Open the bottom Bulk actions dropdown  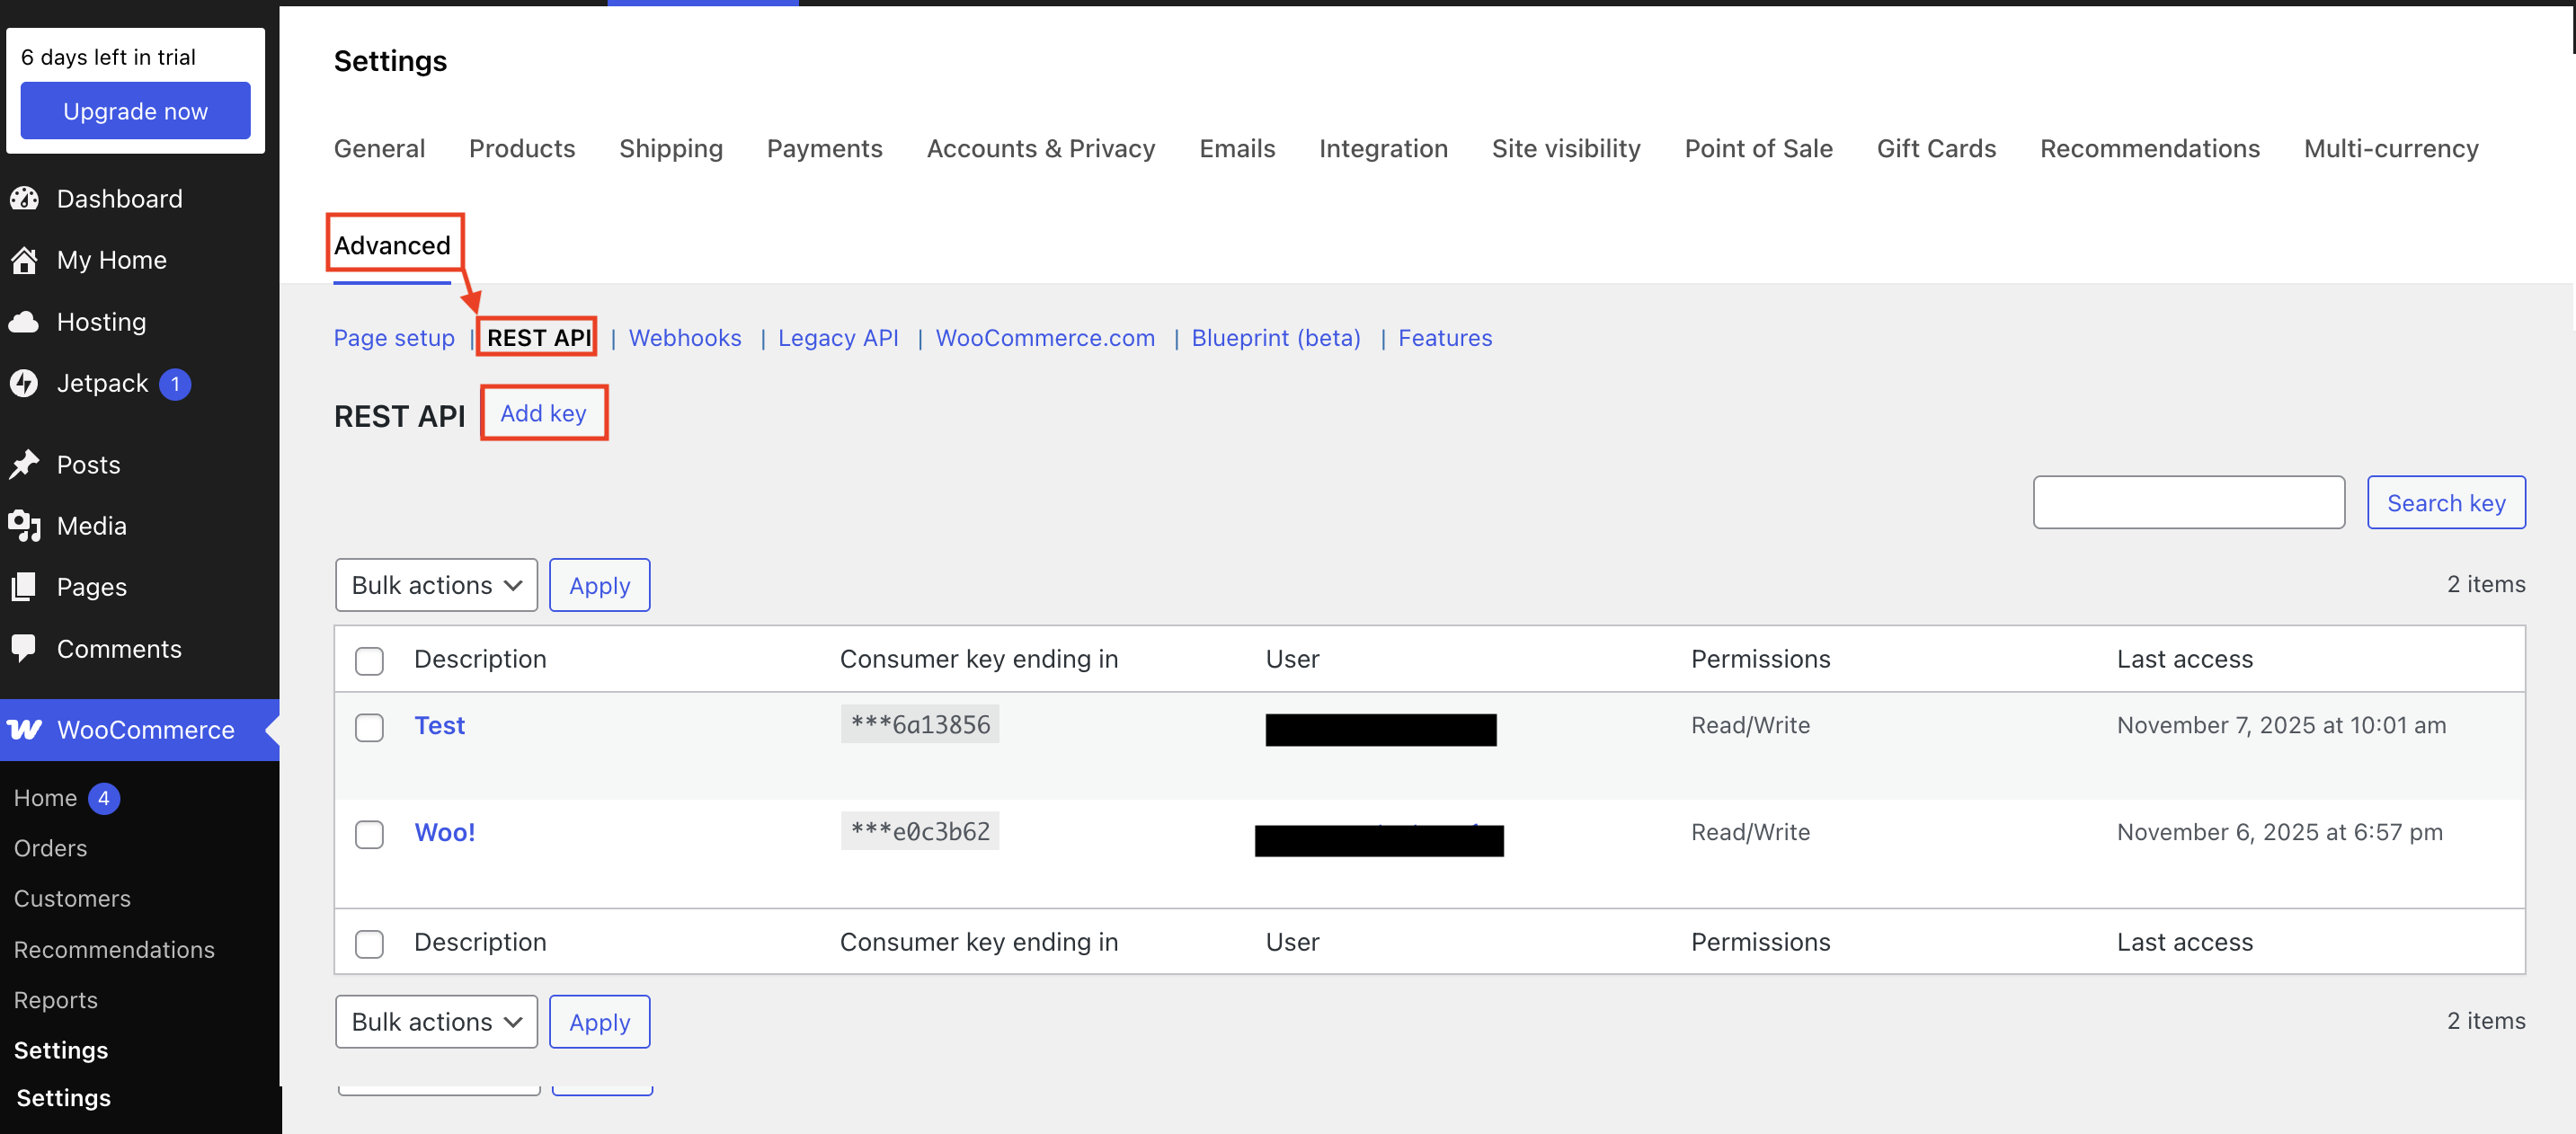pyautogui.click(x=436, y=1021)
